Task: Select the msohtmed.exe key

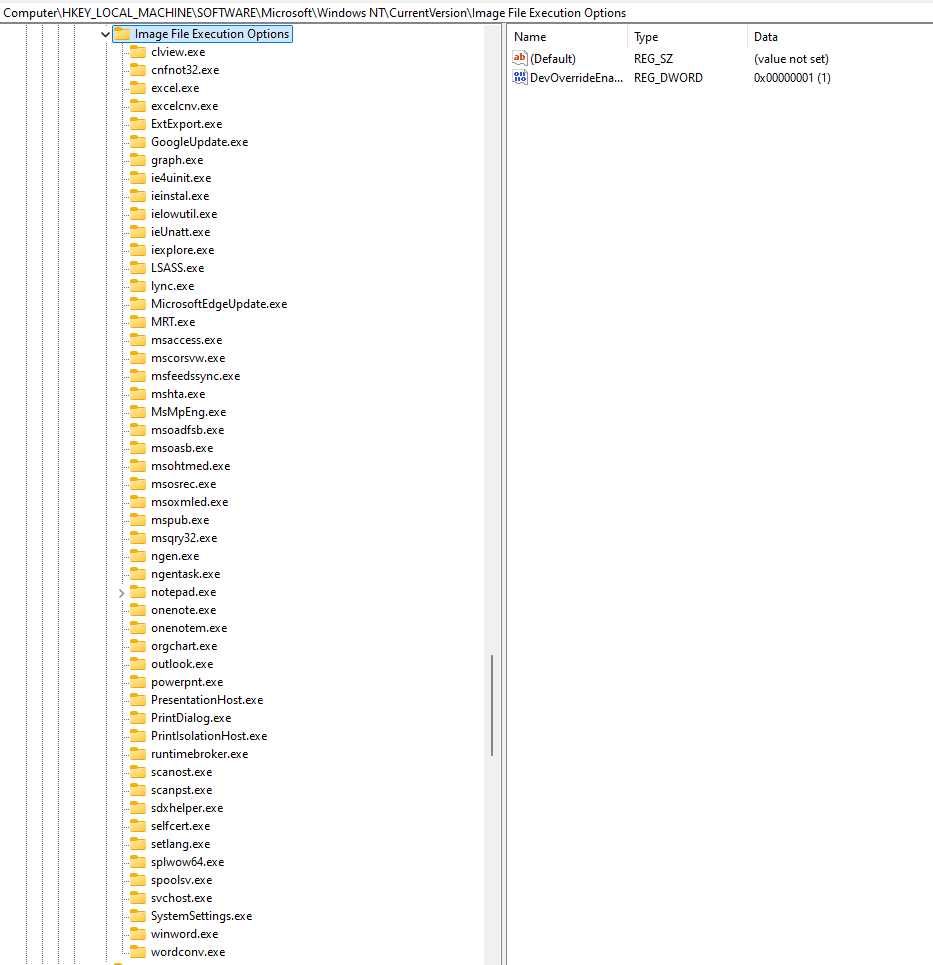Action: pyautogui.click(x=190, y=466)
